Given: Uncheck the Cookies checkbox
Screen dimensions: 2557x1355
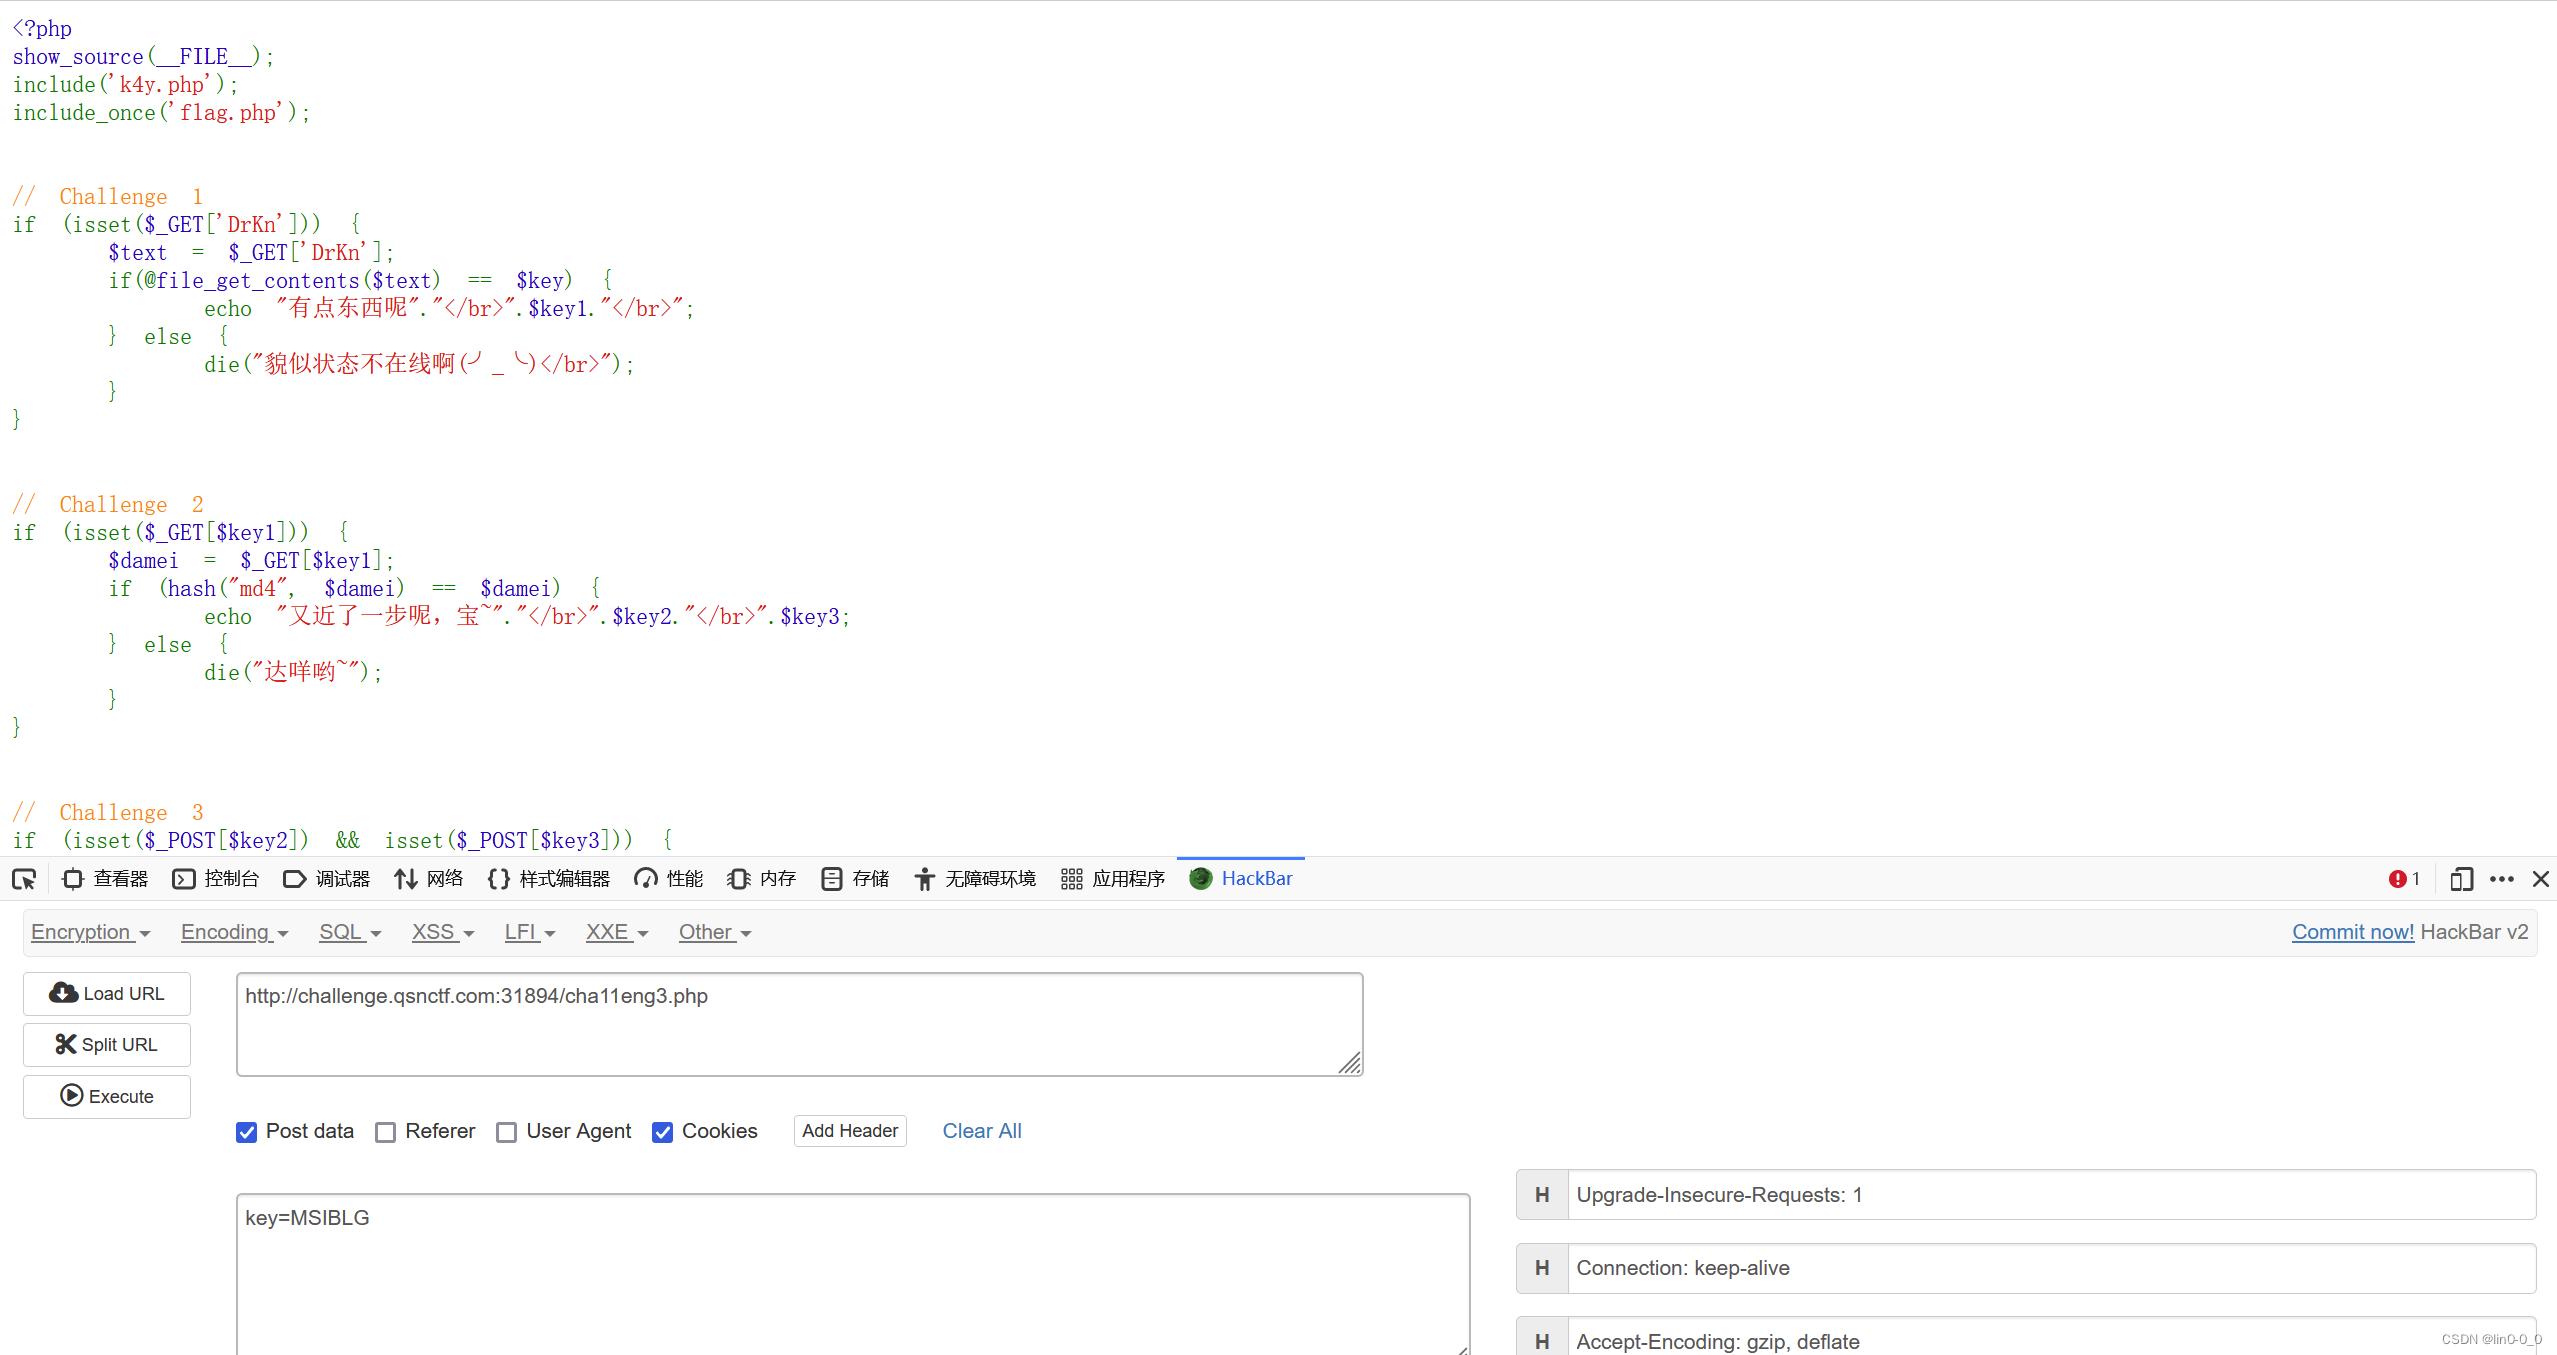Looking at the screenshot, I should pos(662,1132).
